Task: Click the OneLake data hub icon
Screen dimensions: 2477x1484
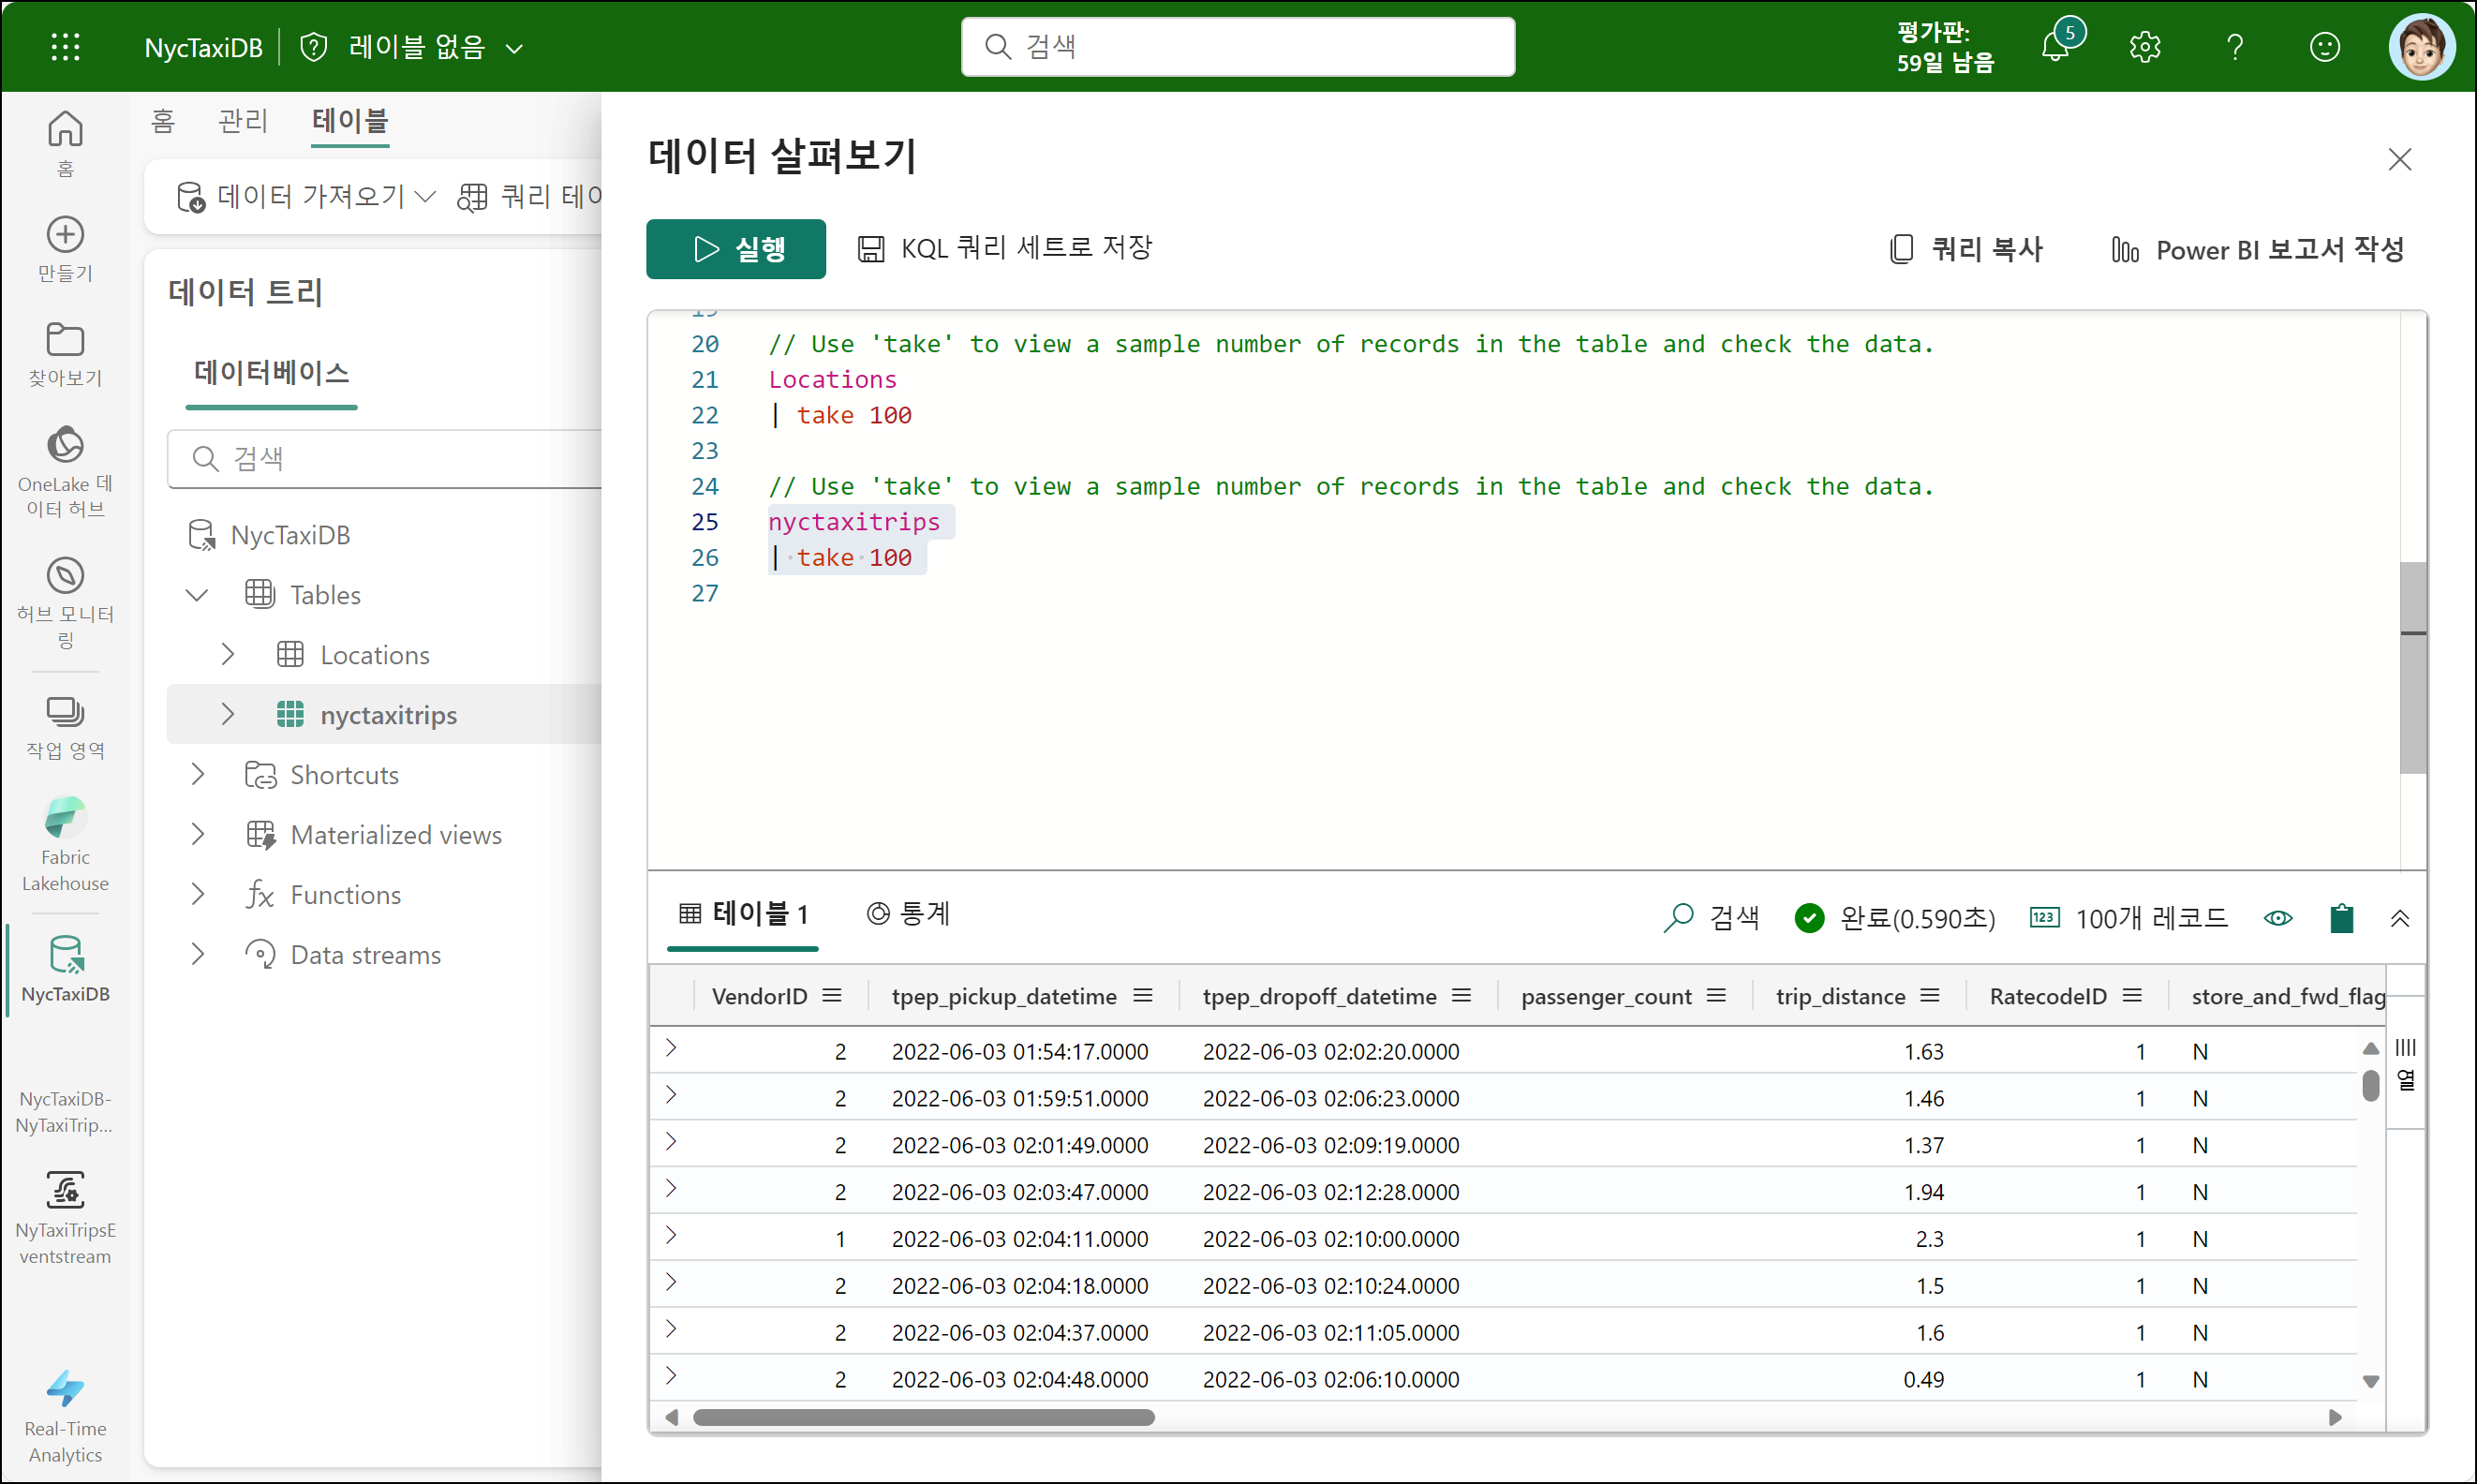Action: point(65,446)
